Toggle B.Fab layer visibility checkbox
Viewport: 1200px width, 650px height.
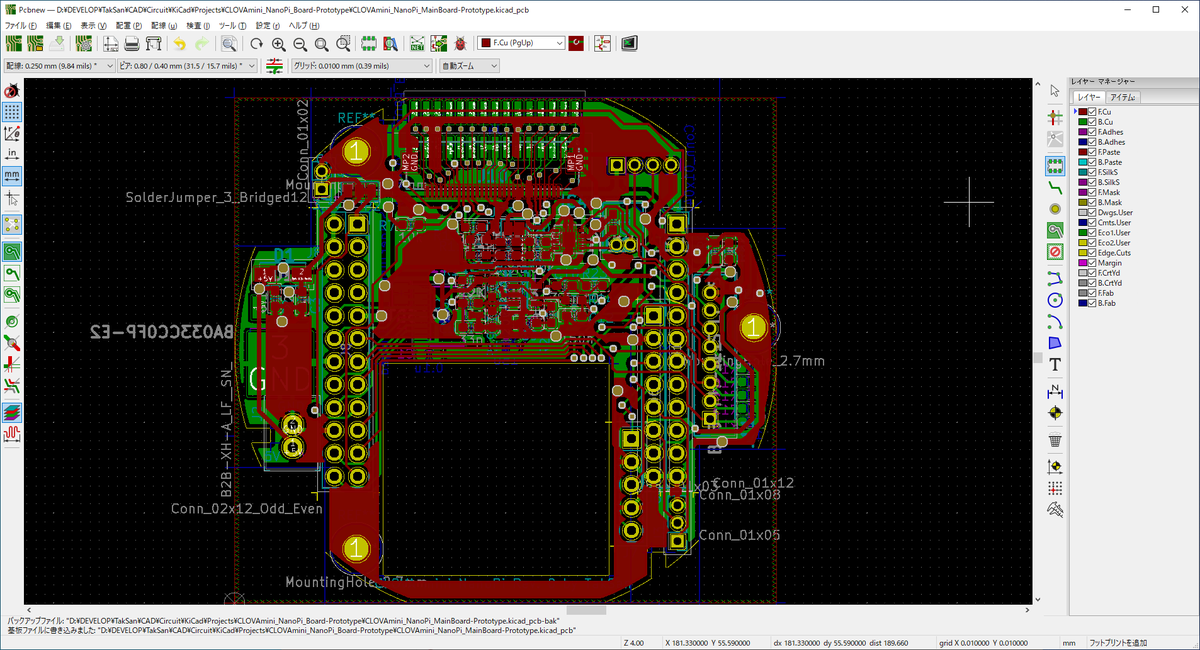[x=1092, y=303]
